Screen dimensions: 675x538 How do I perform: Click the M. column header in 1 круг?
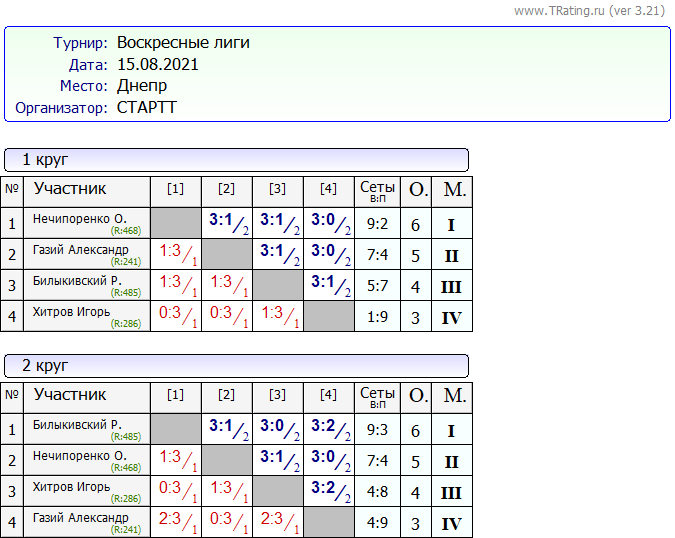tap(454, 189)
